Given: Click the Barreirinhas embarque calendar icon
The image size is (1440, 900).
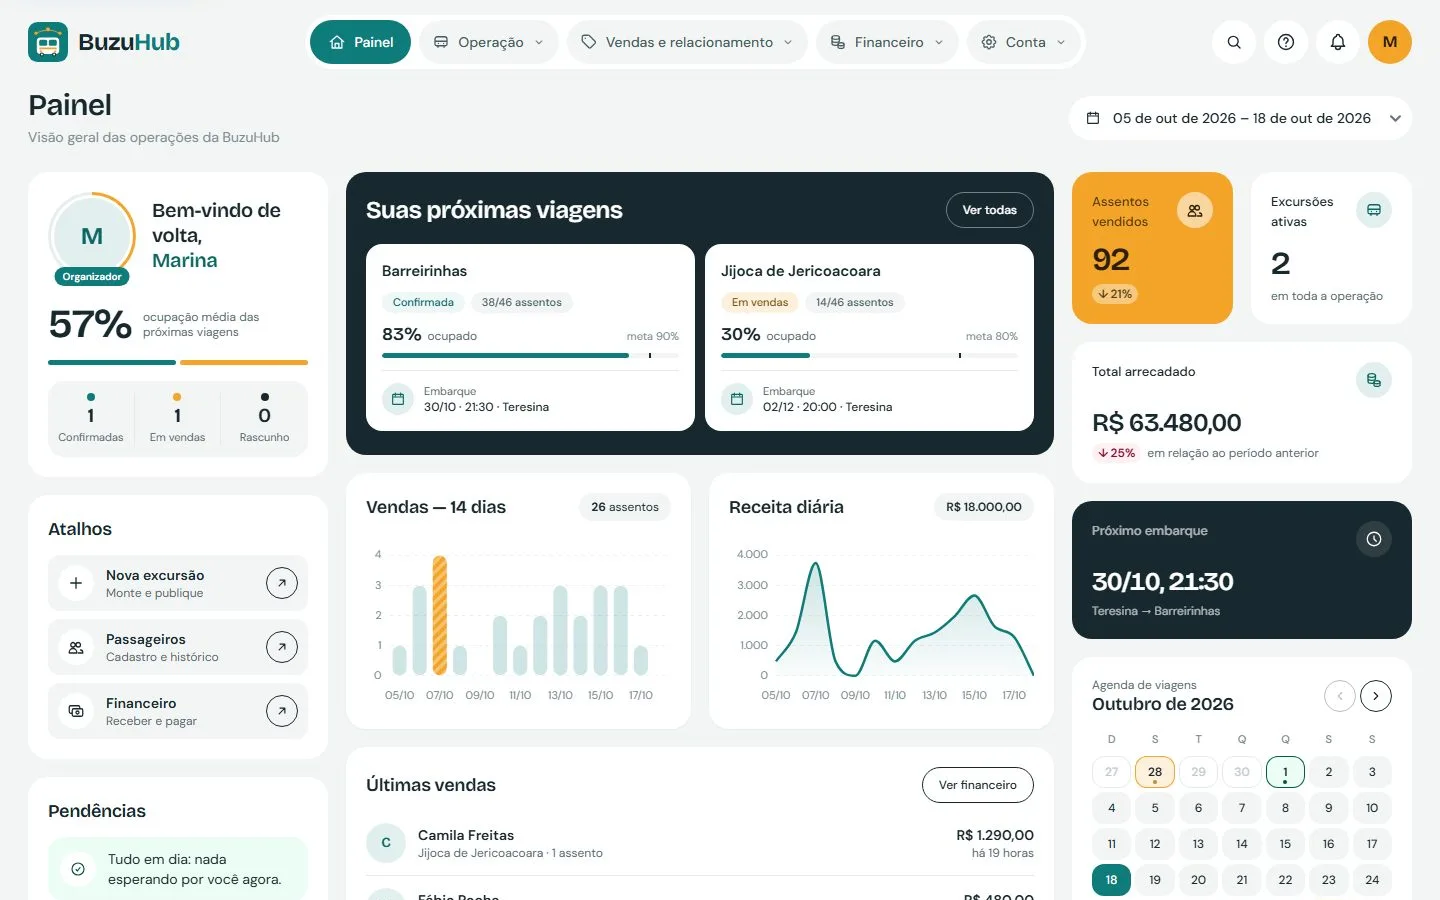Looking at the screenshot, I should [x=398, y=399].
